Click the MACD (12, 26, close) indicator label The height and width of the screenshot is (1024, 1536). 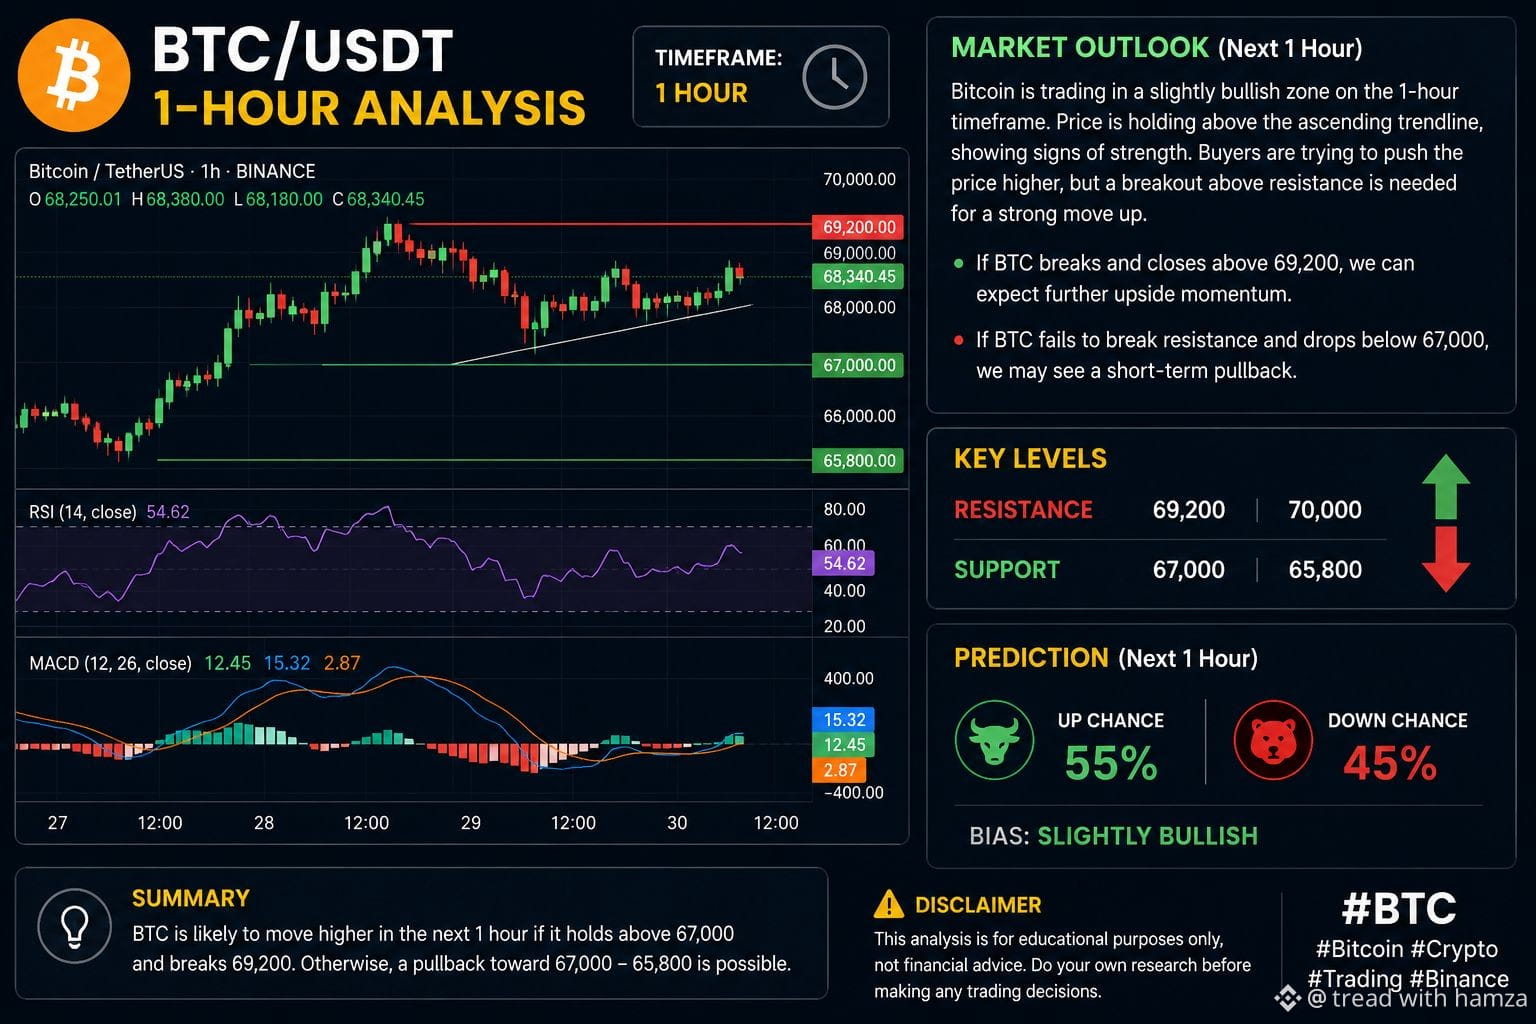[110, 663]
